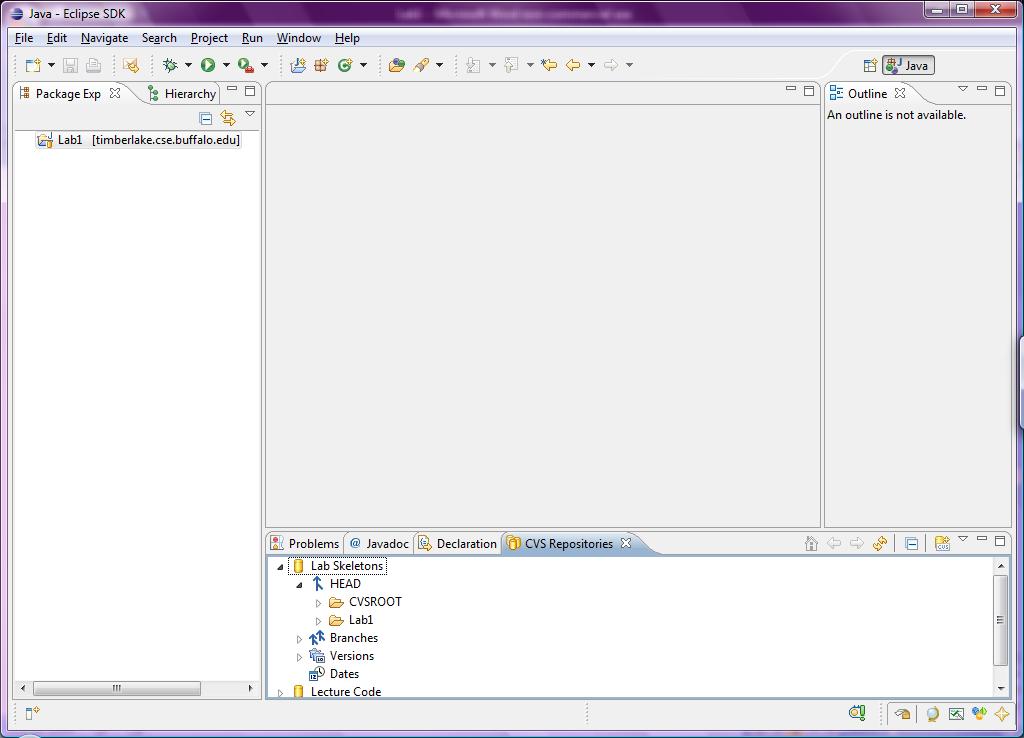Select the Java perspective button
1024x738 pixels.
[x=908, y=65]
